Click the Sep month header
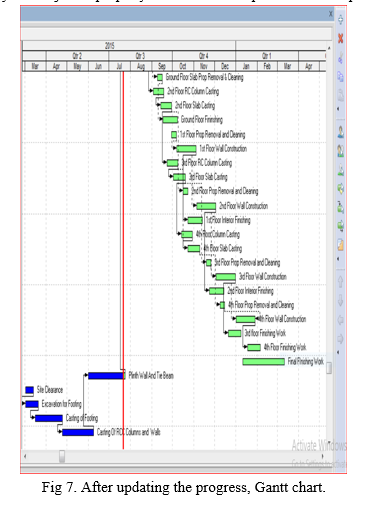The image size is (369, 505). pyautogui.click(x=162, y=66)
